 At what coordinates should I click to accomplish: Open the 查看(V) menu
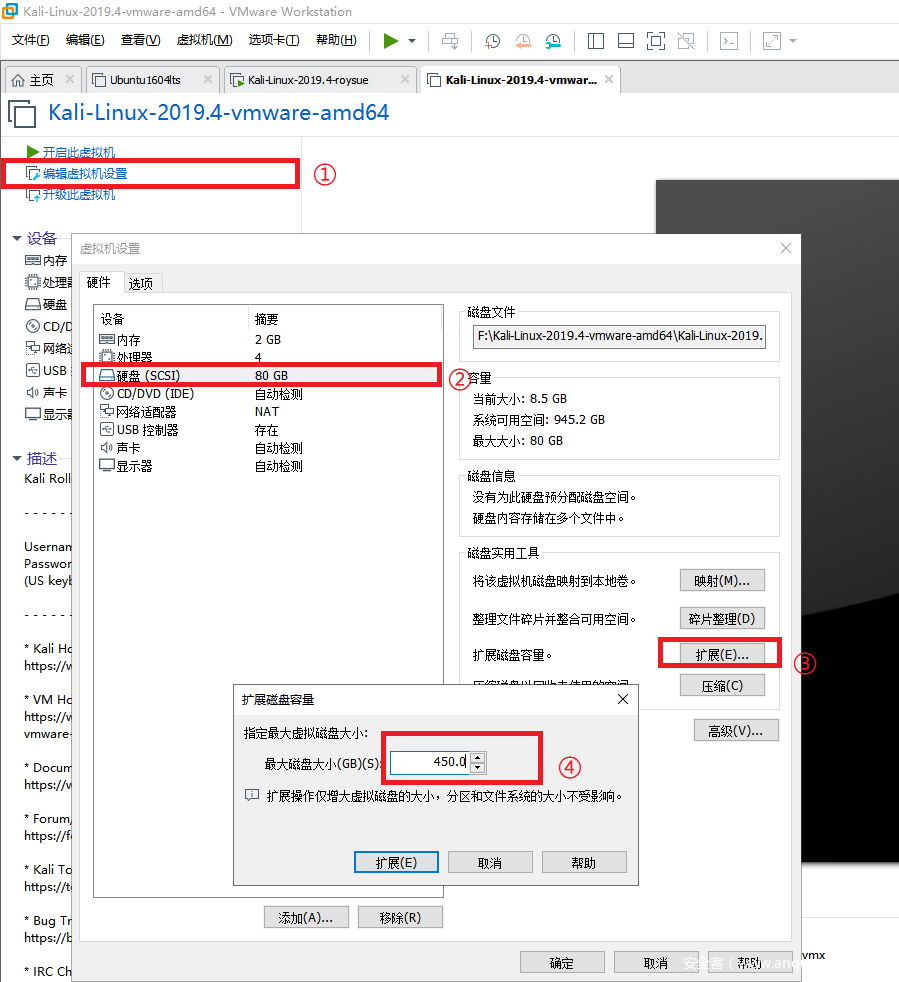(140, 40)
